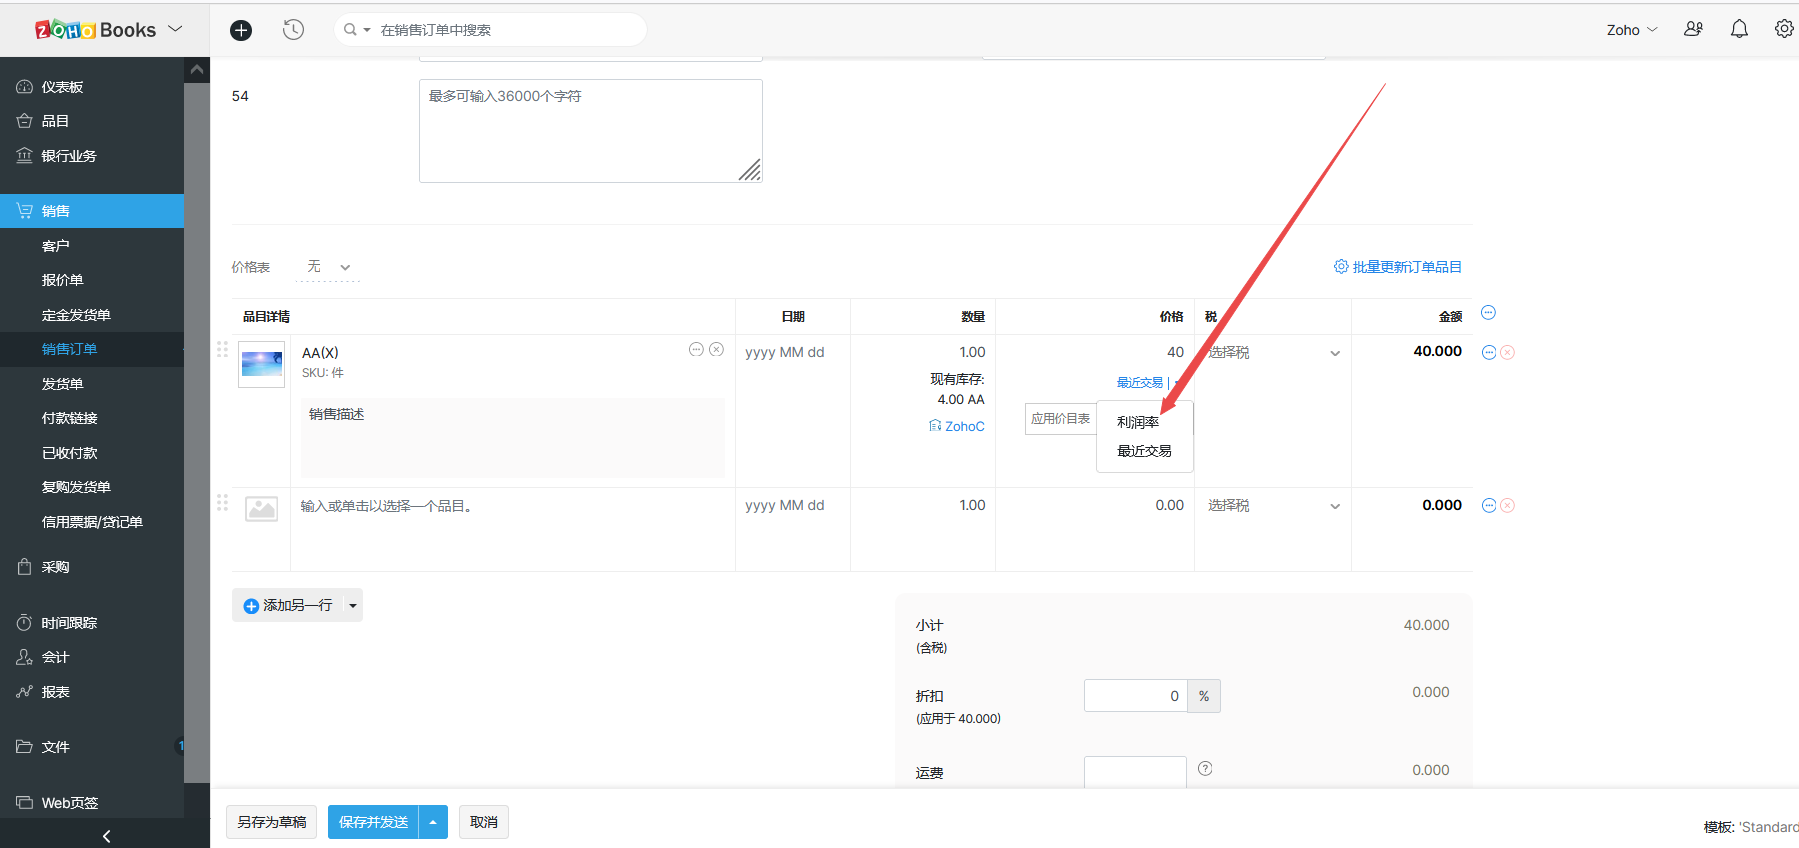This screenshot has width=1799, height=848.
Task: Open the add another row dropdown arrow
Action: 352,606
